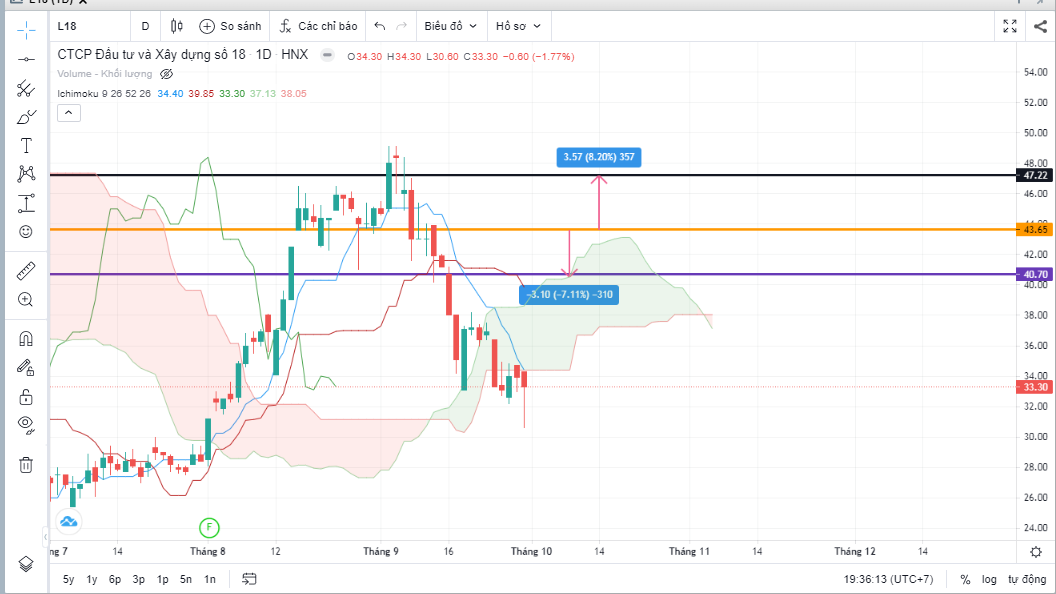The width and height of the screenshot is (1056, 594).
Task: Change the D interval setting
Action: pyautogui.click(x=145, y=26)
